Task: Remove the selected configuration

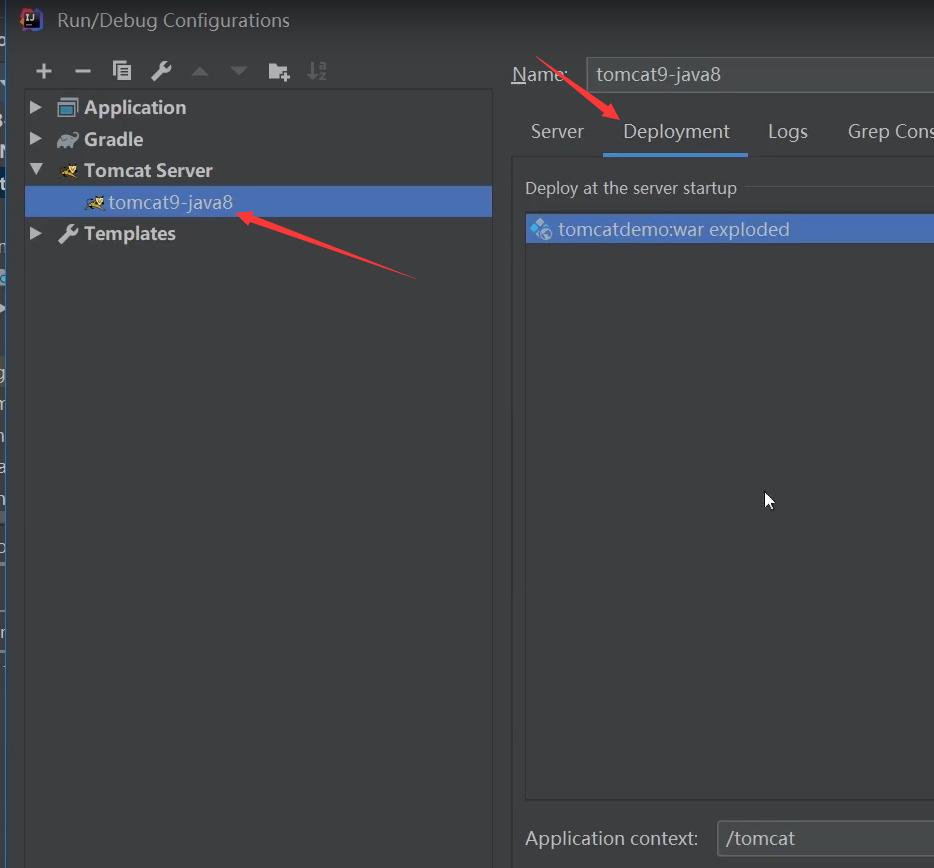Action: pyautogui.click(x=83, y=71)
